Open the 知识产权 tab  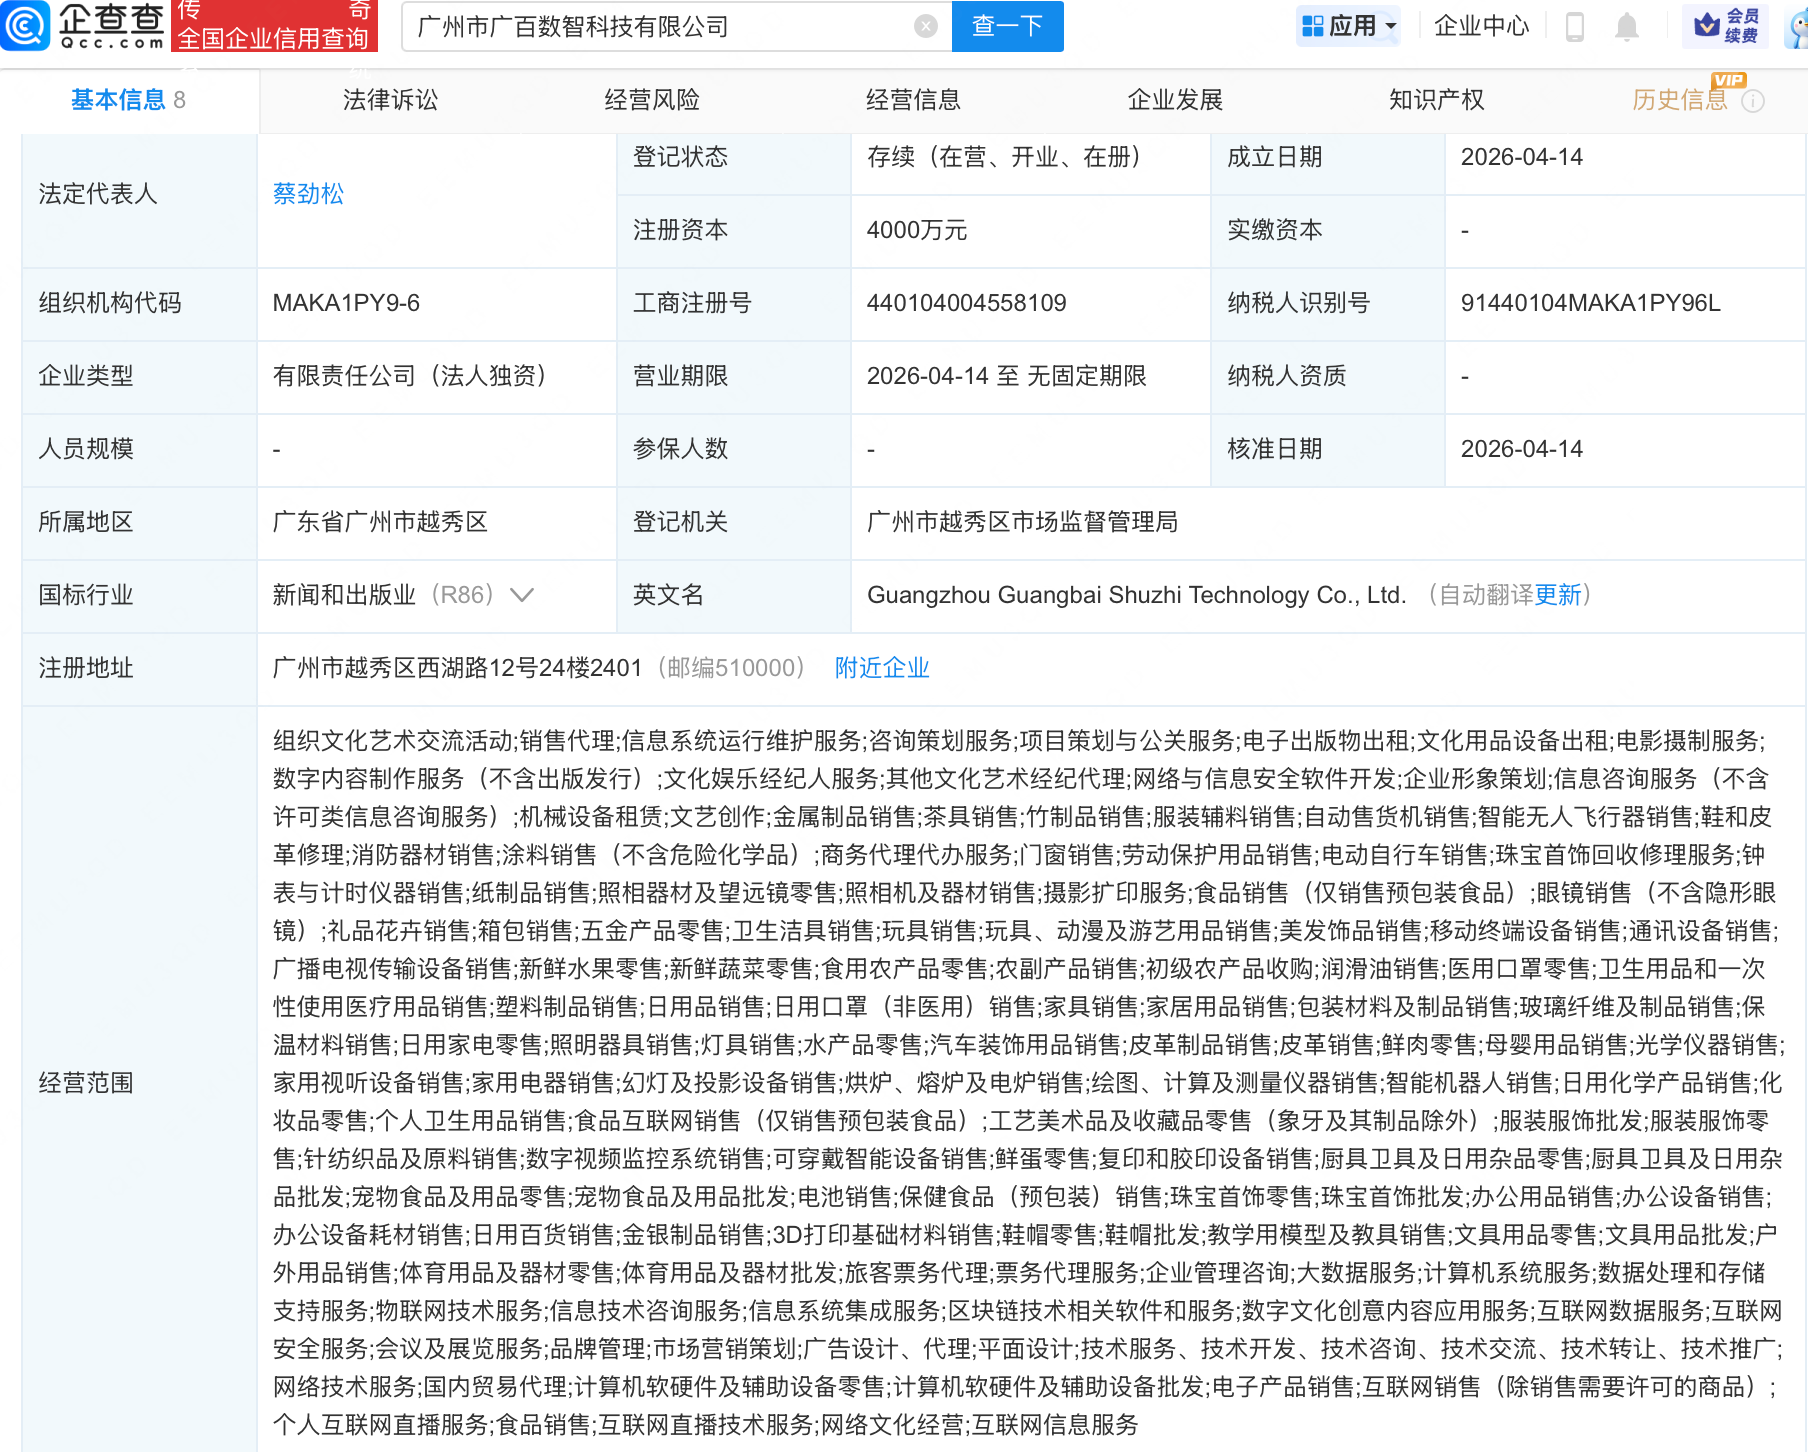point(1436,100)
